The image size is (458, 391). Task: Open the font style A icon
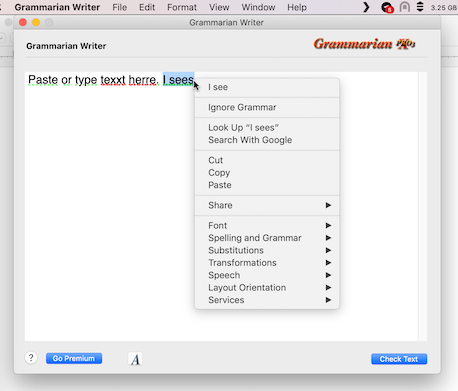(135, 359)
